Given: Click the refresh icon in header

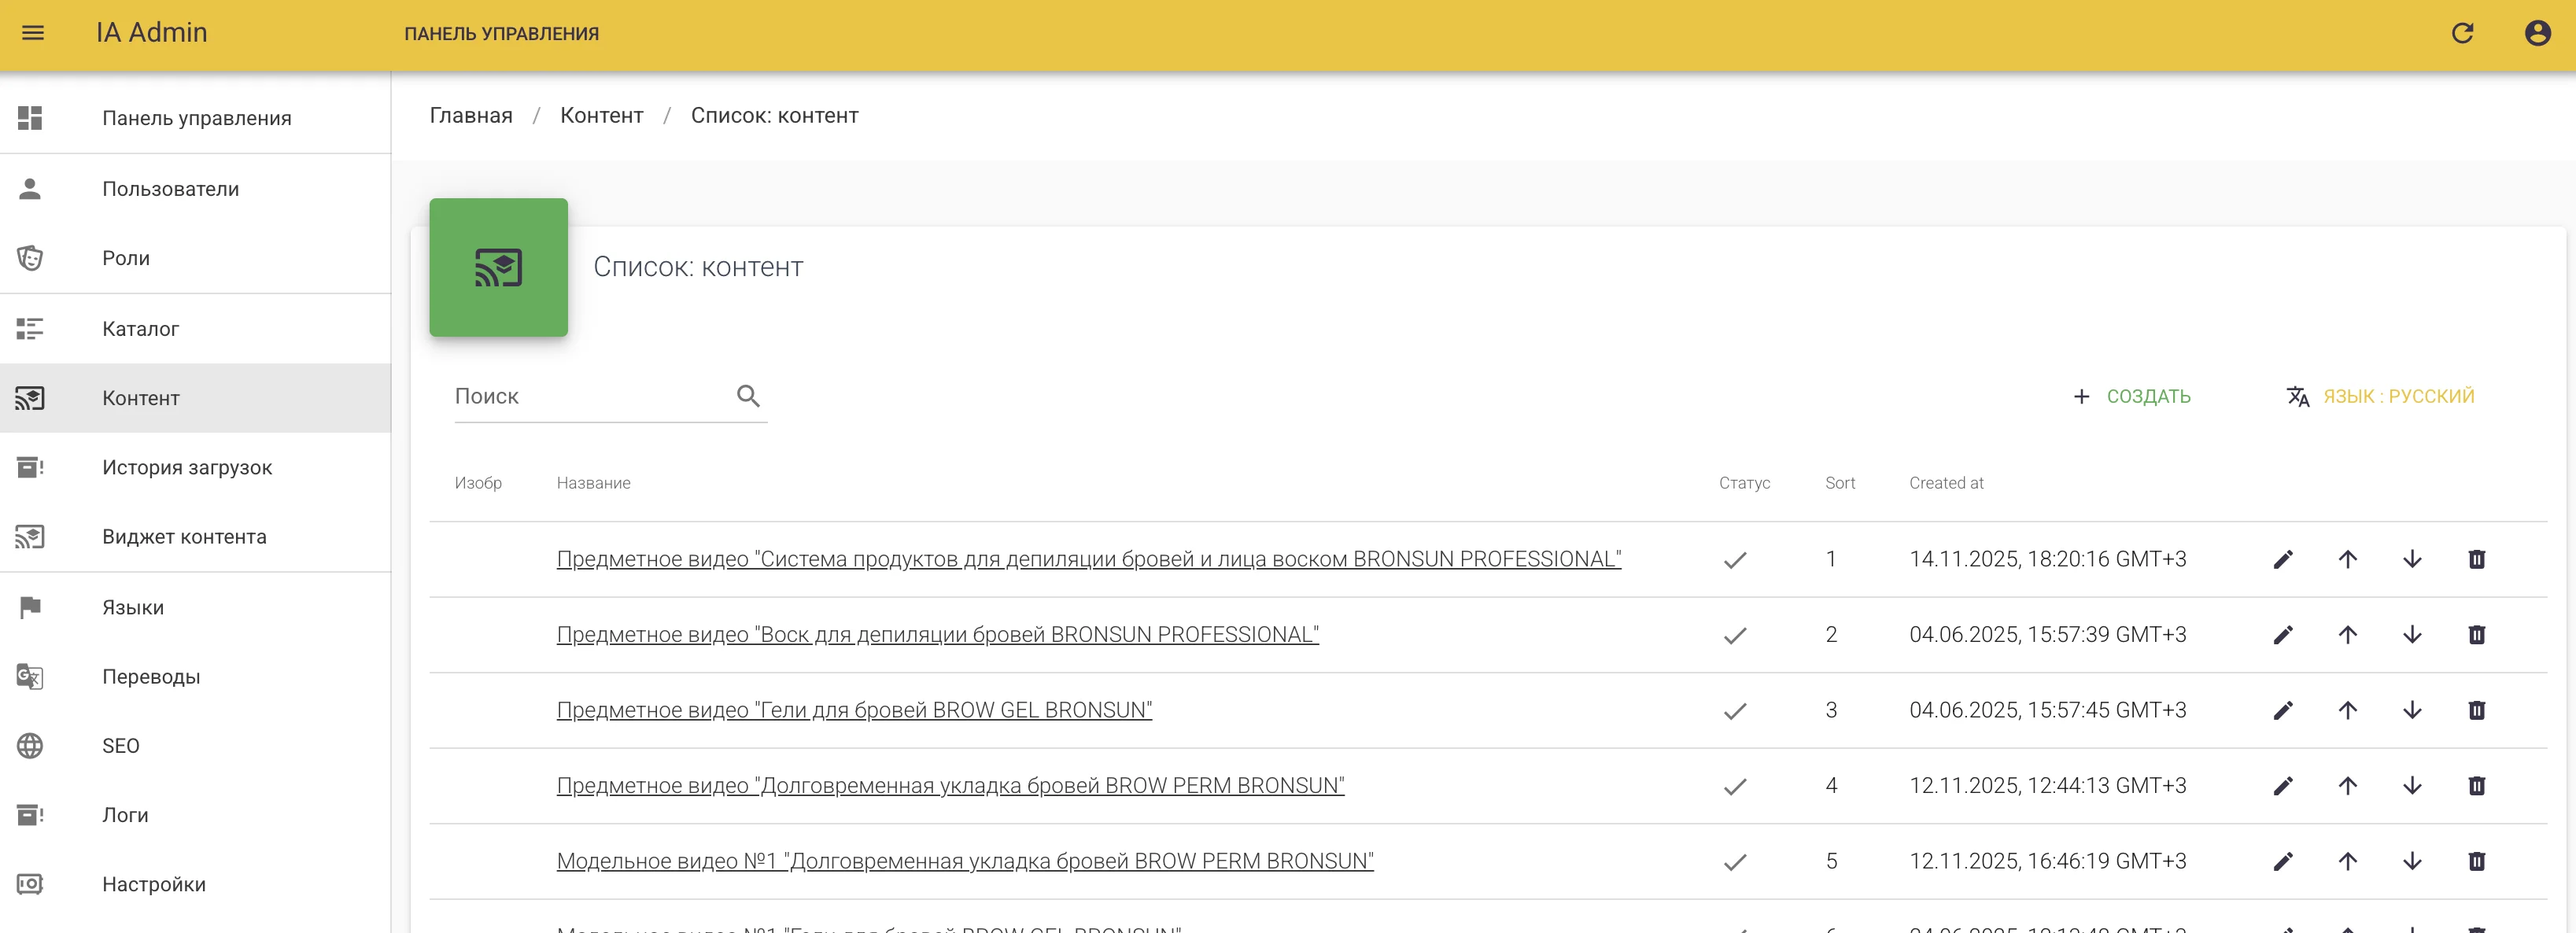Looking at the screenshot, I should (2462, 33).
